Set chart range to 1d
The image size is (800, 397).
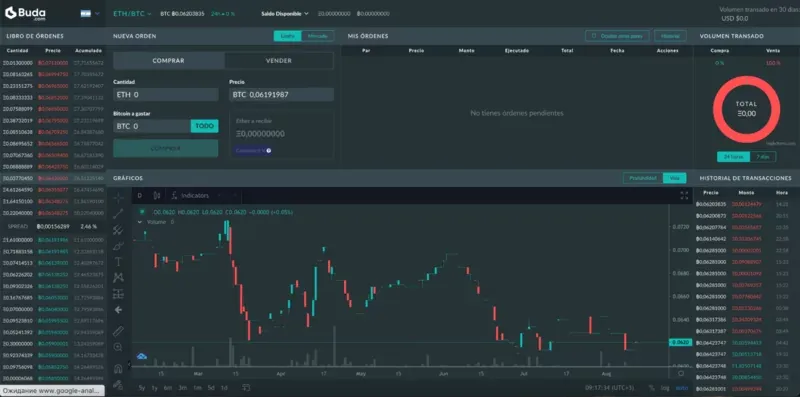tap(224, 388)
